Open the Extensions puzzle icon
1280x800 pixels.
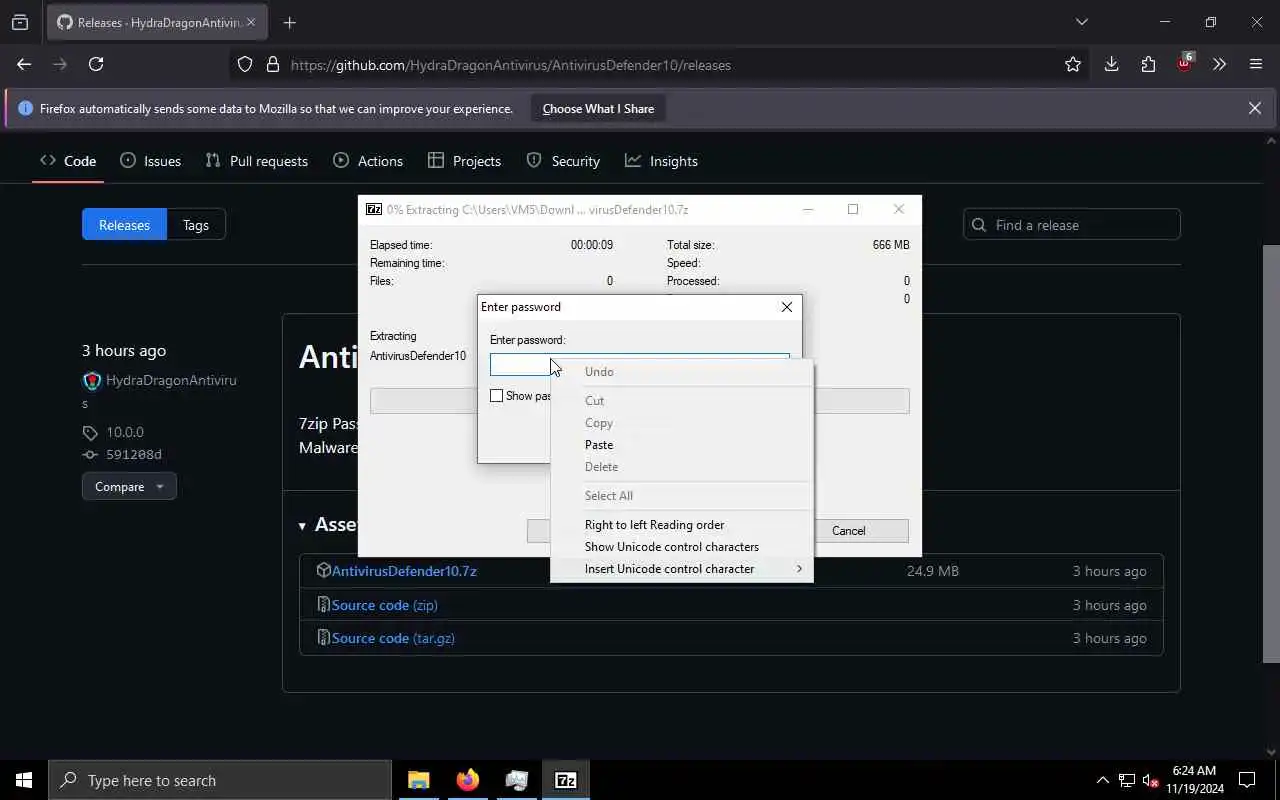click(x=1148, y=64)
